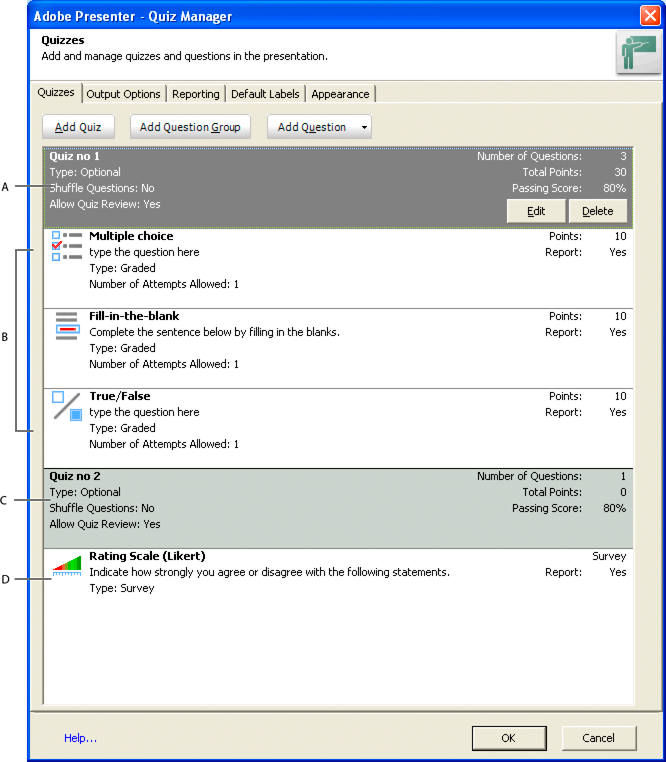Click the presenter icon in header
Viewport: 666px width, 762px height.
[638, 53]
